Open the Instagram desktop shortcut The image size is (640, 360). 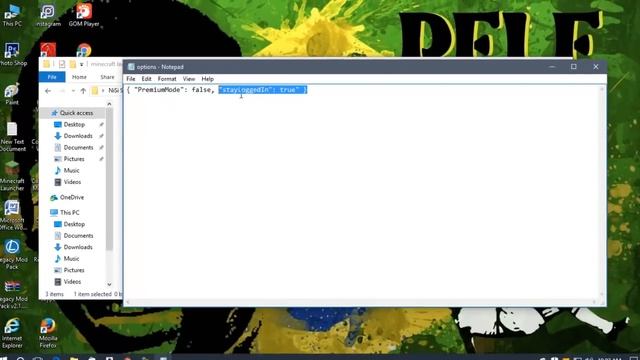(x=48, y=15)
